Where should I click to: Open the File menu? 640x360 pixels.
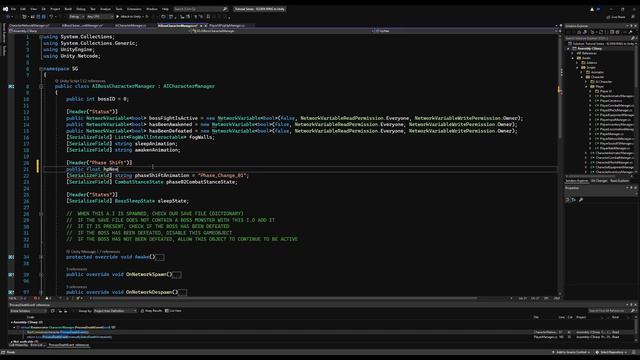(13, 9)
